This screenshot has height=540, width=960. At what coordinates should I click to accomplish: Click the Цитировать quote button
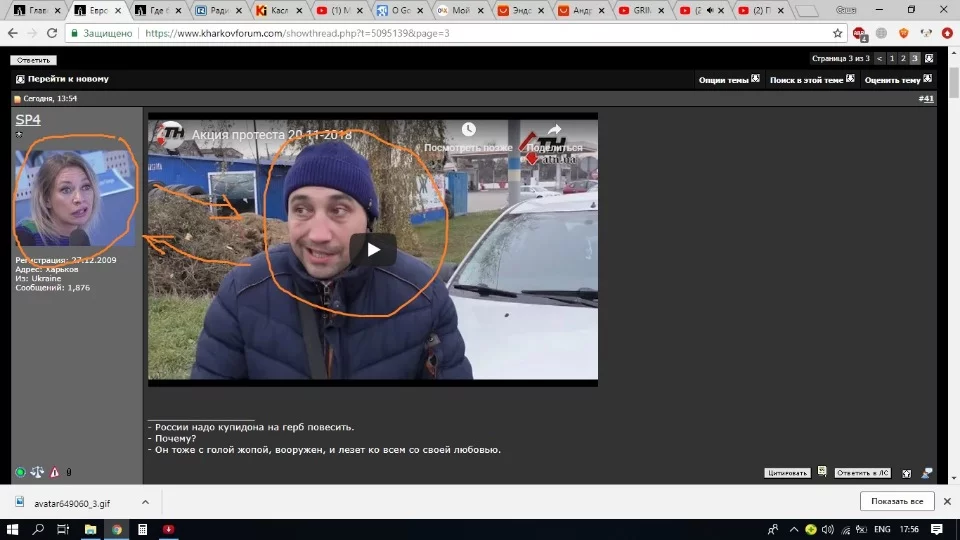787,473
